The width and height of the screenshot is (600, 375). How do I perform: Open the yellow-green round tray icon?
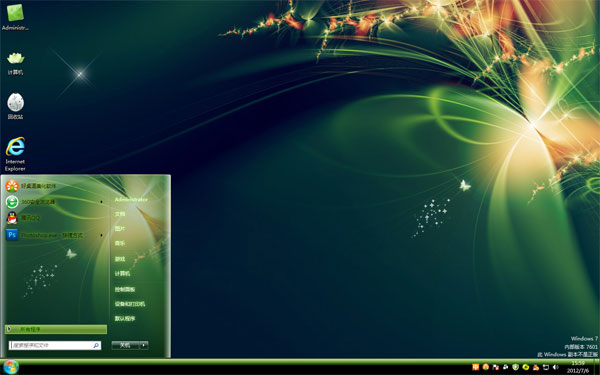click(x=526, y=367)
